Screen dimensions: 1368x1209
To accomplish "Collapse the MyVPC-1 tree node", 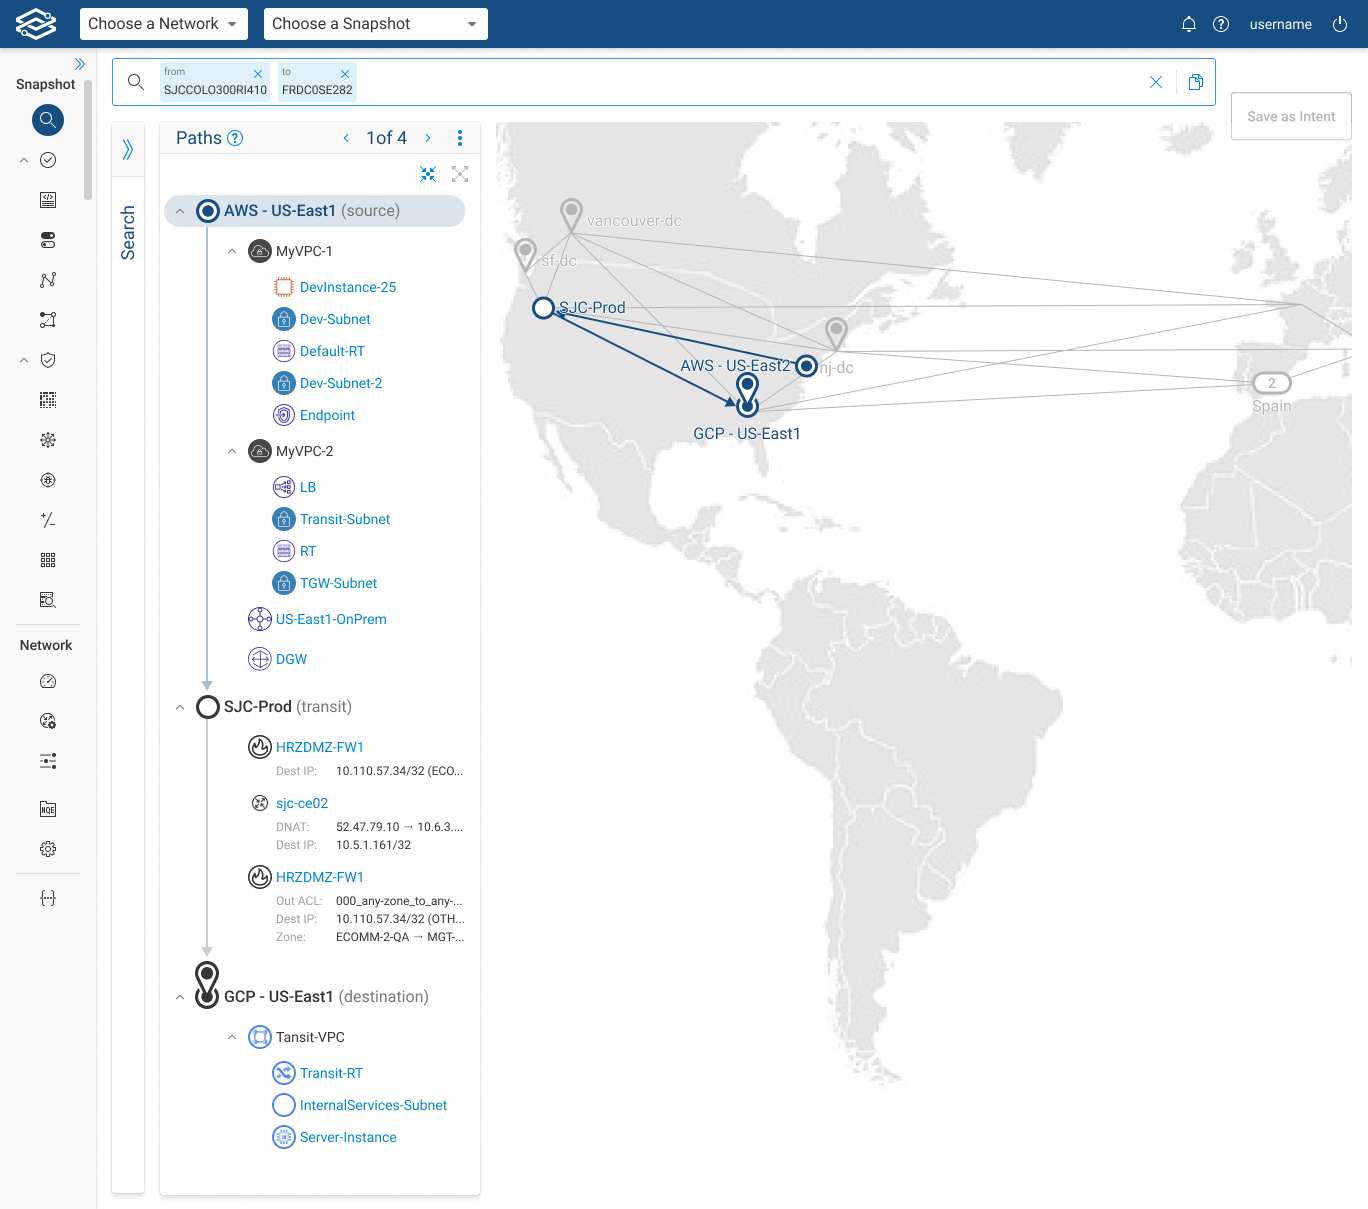I will tap(232, 251).
